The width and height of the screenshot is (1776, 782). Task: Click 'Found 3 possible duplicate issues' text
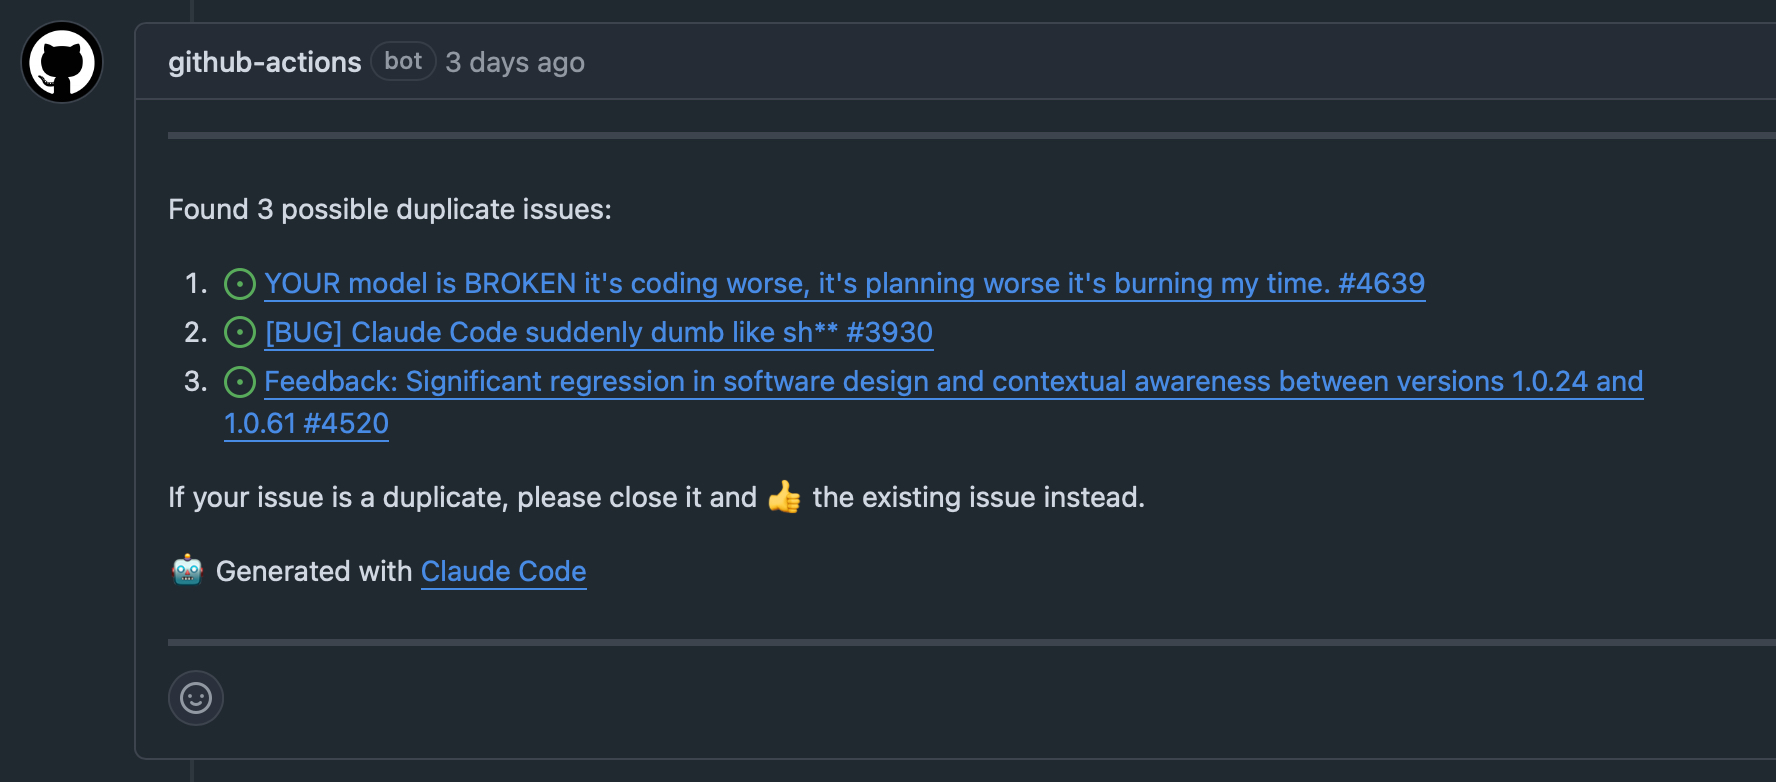click(x=389, y=209)
